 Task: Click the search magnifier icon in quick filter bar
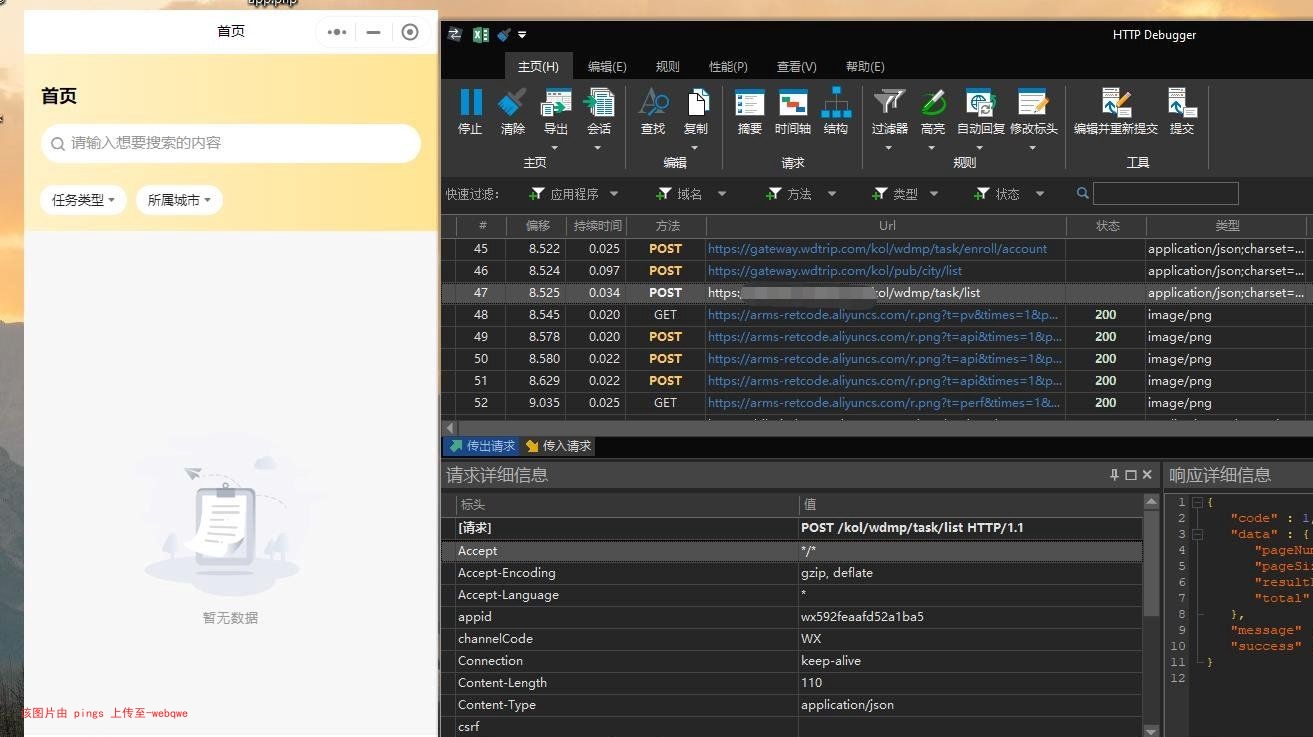pos(1083,194)
